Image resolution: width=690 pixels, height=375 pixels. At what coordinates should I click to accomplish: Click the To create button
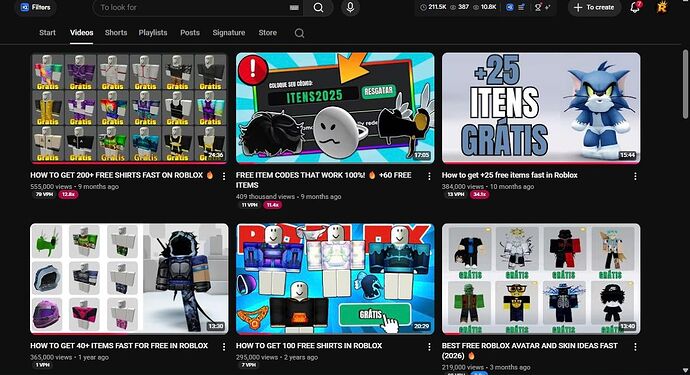point(594,7)
